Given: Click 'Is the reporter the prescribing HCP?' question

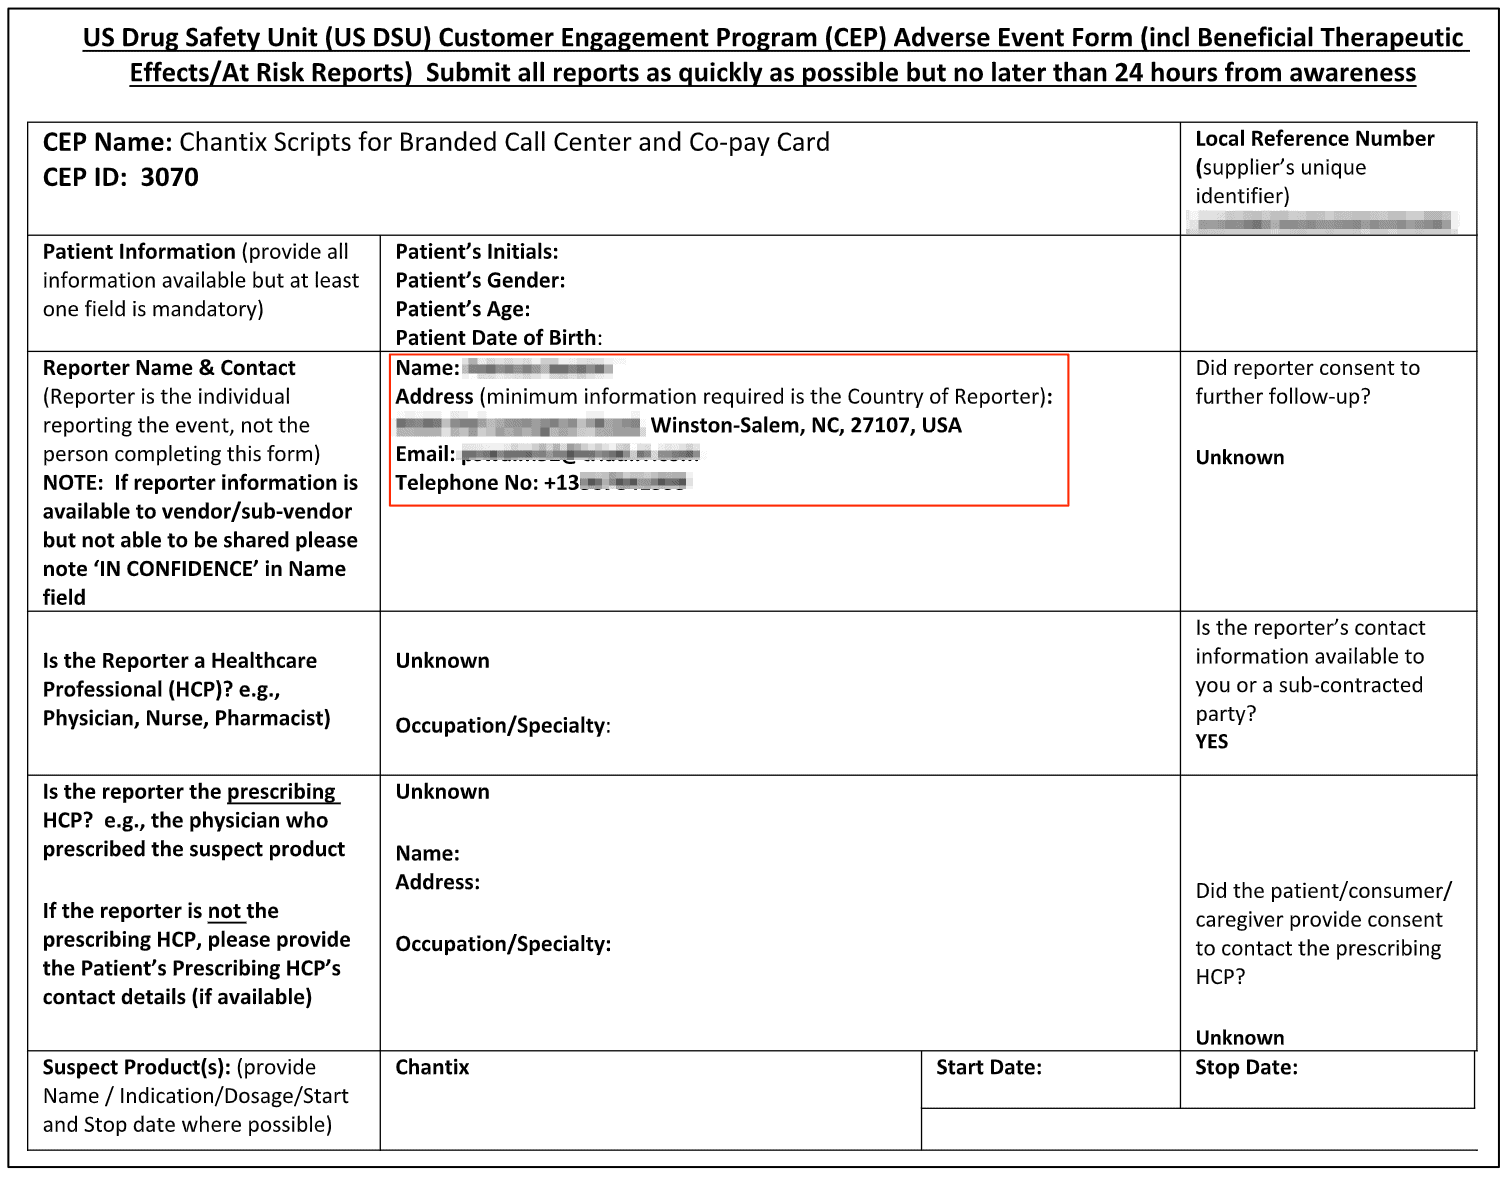Looking at the screenshot, I should tap(193, 820).
